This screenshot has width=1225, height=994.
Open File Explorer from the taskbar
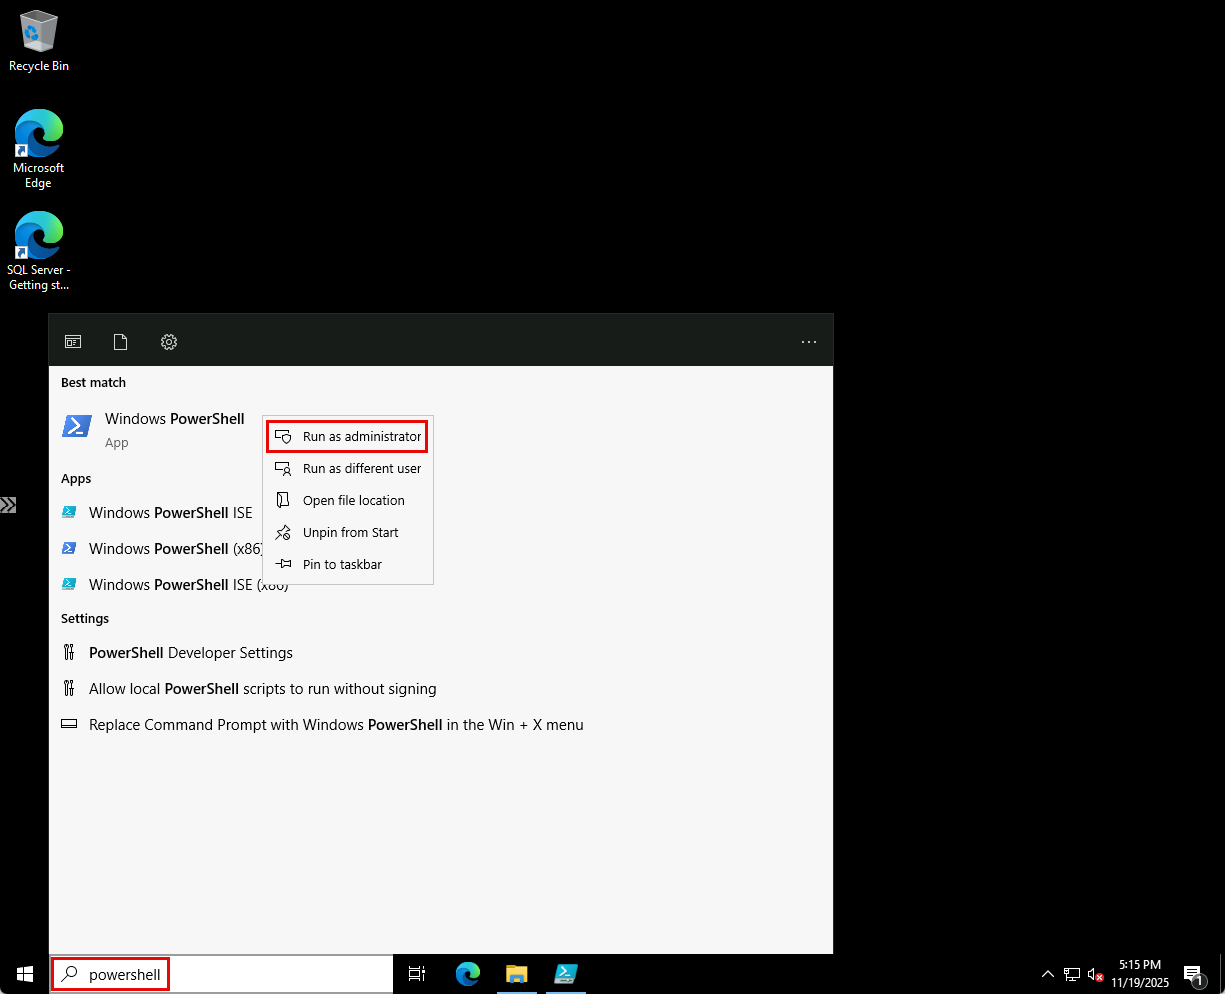tap(517, 973)
